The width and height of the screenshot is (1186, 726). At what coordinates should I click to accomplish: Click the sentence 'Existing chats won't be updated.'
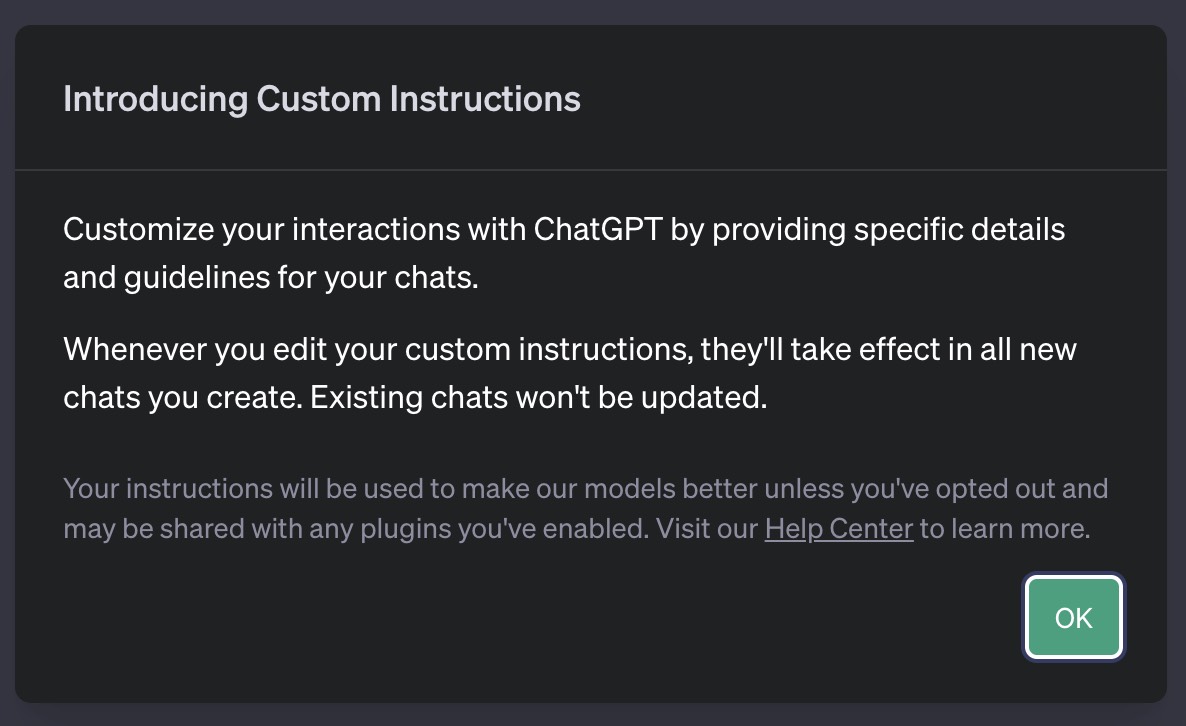[538, 397]
